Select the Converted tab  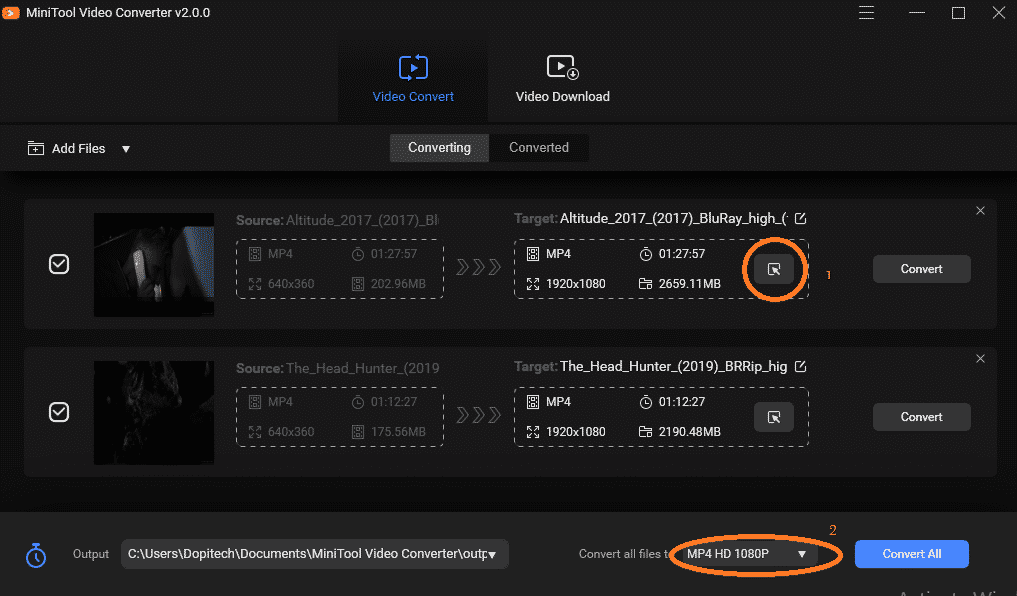click(538, 147)
